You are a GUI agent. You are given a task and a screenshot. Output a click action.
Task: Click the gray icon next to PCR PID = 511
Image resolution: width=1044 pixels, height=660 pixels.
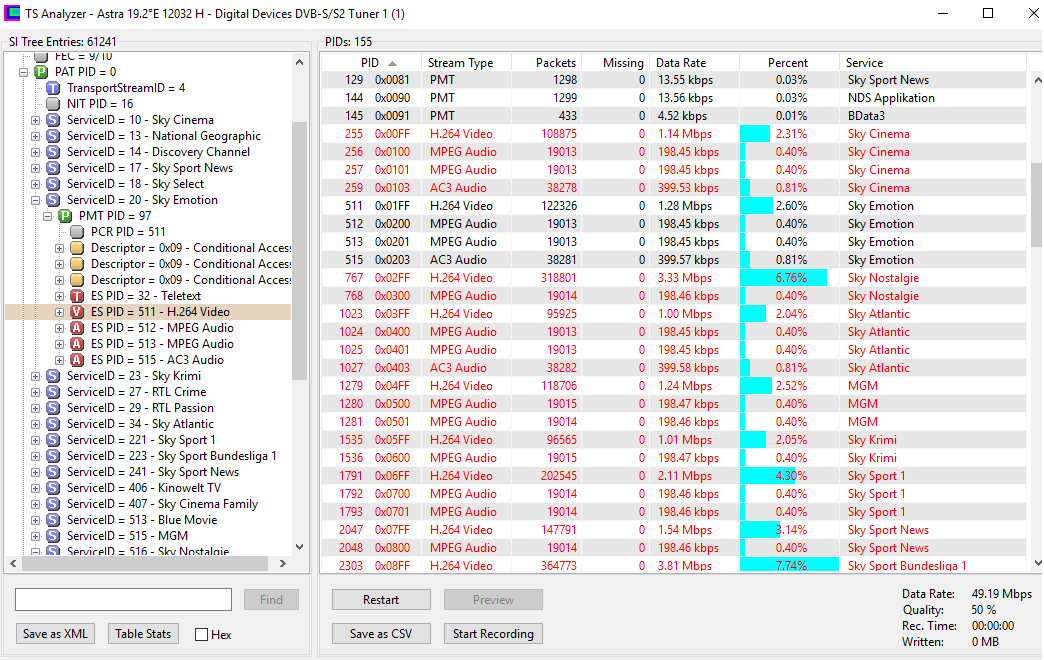coord(77,232)
